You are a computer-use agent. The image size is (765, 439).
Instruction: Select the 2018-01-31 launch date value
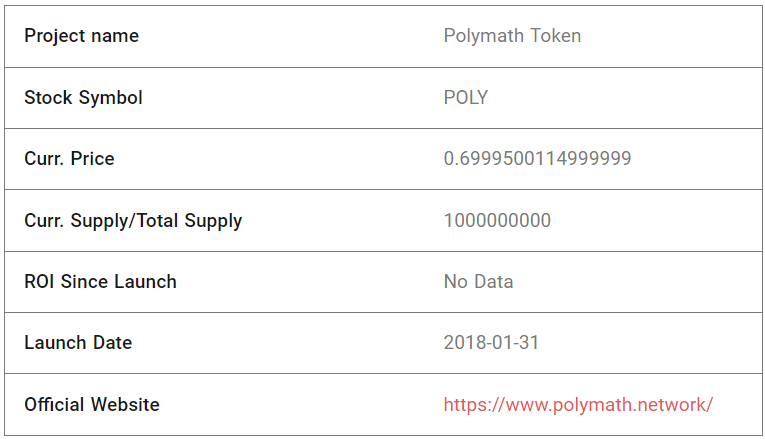coord(491,343)
